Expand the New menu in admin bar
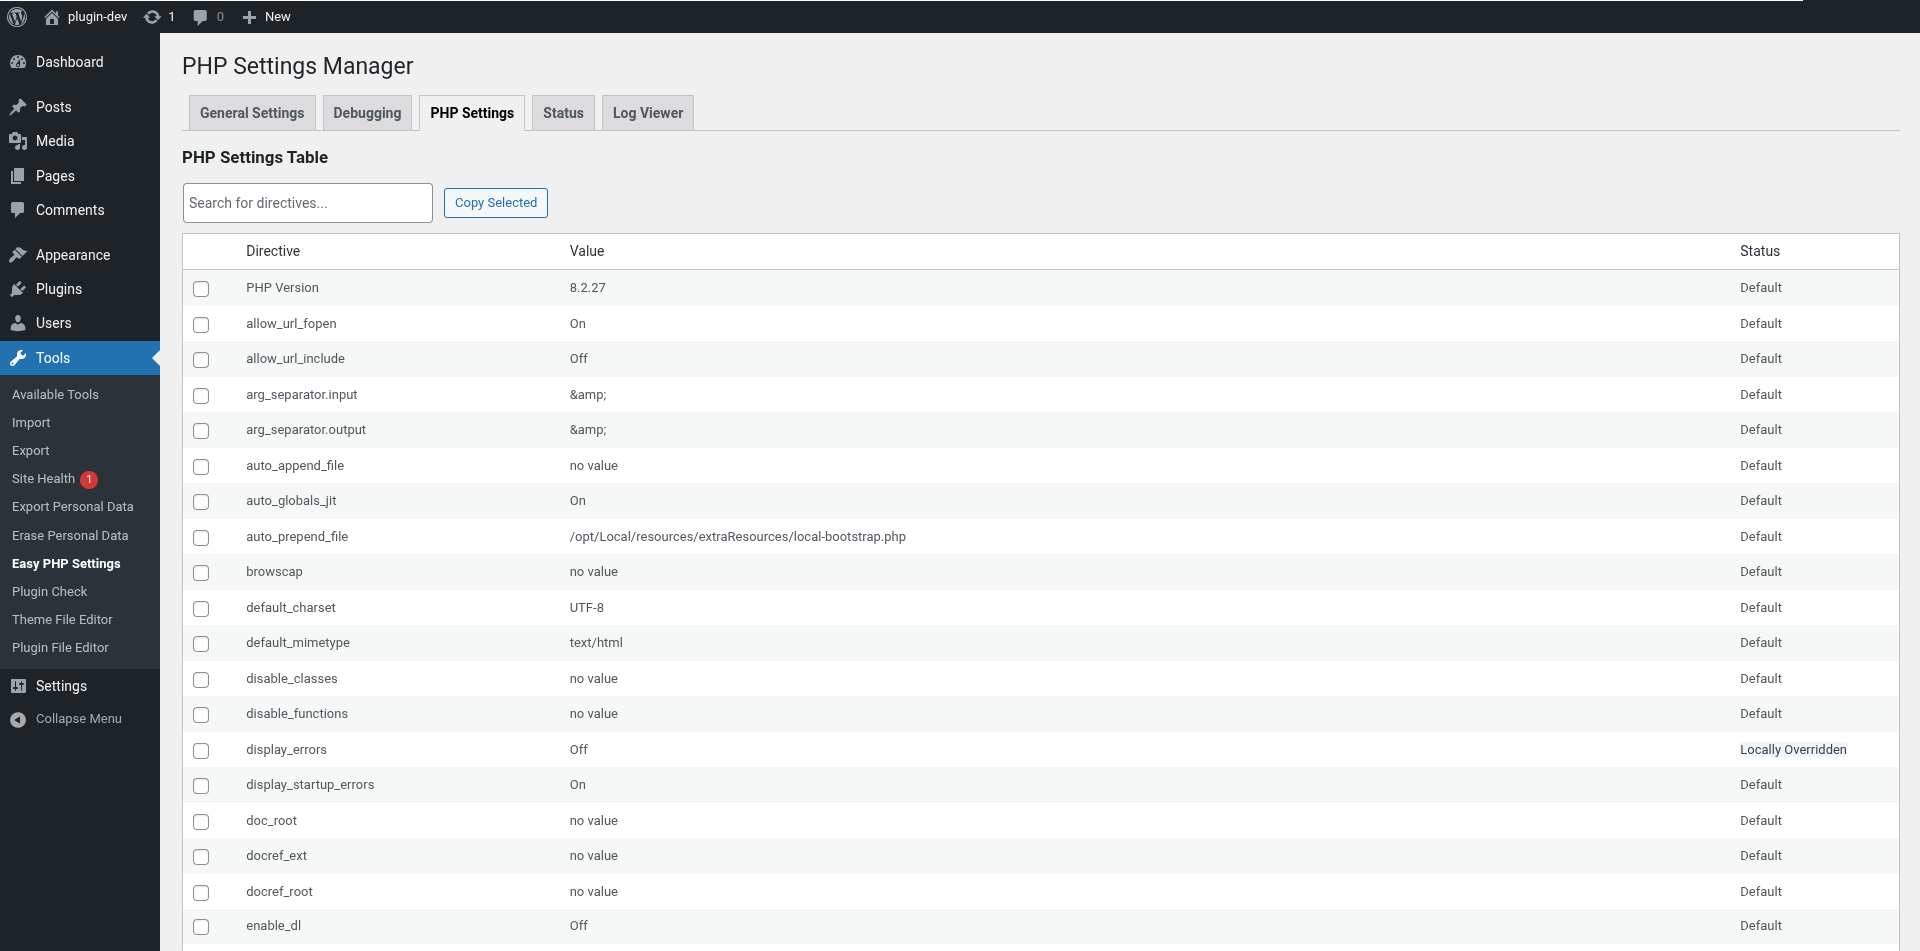The width and height of the screenshot is (1920, 951). (266, 16)
